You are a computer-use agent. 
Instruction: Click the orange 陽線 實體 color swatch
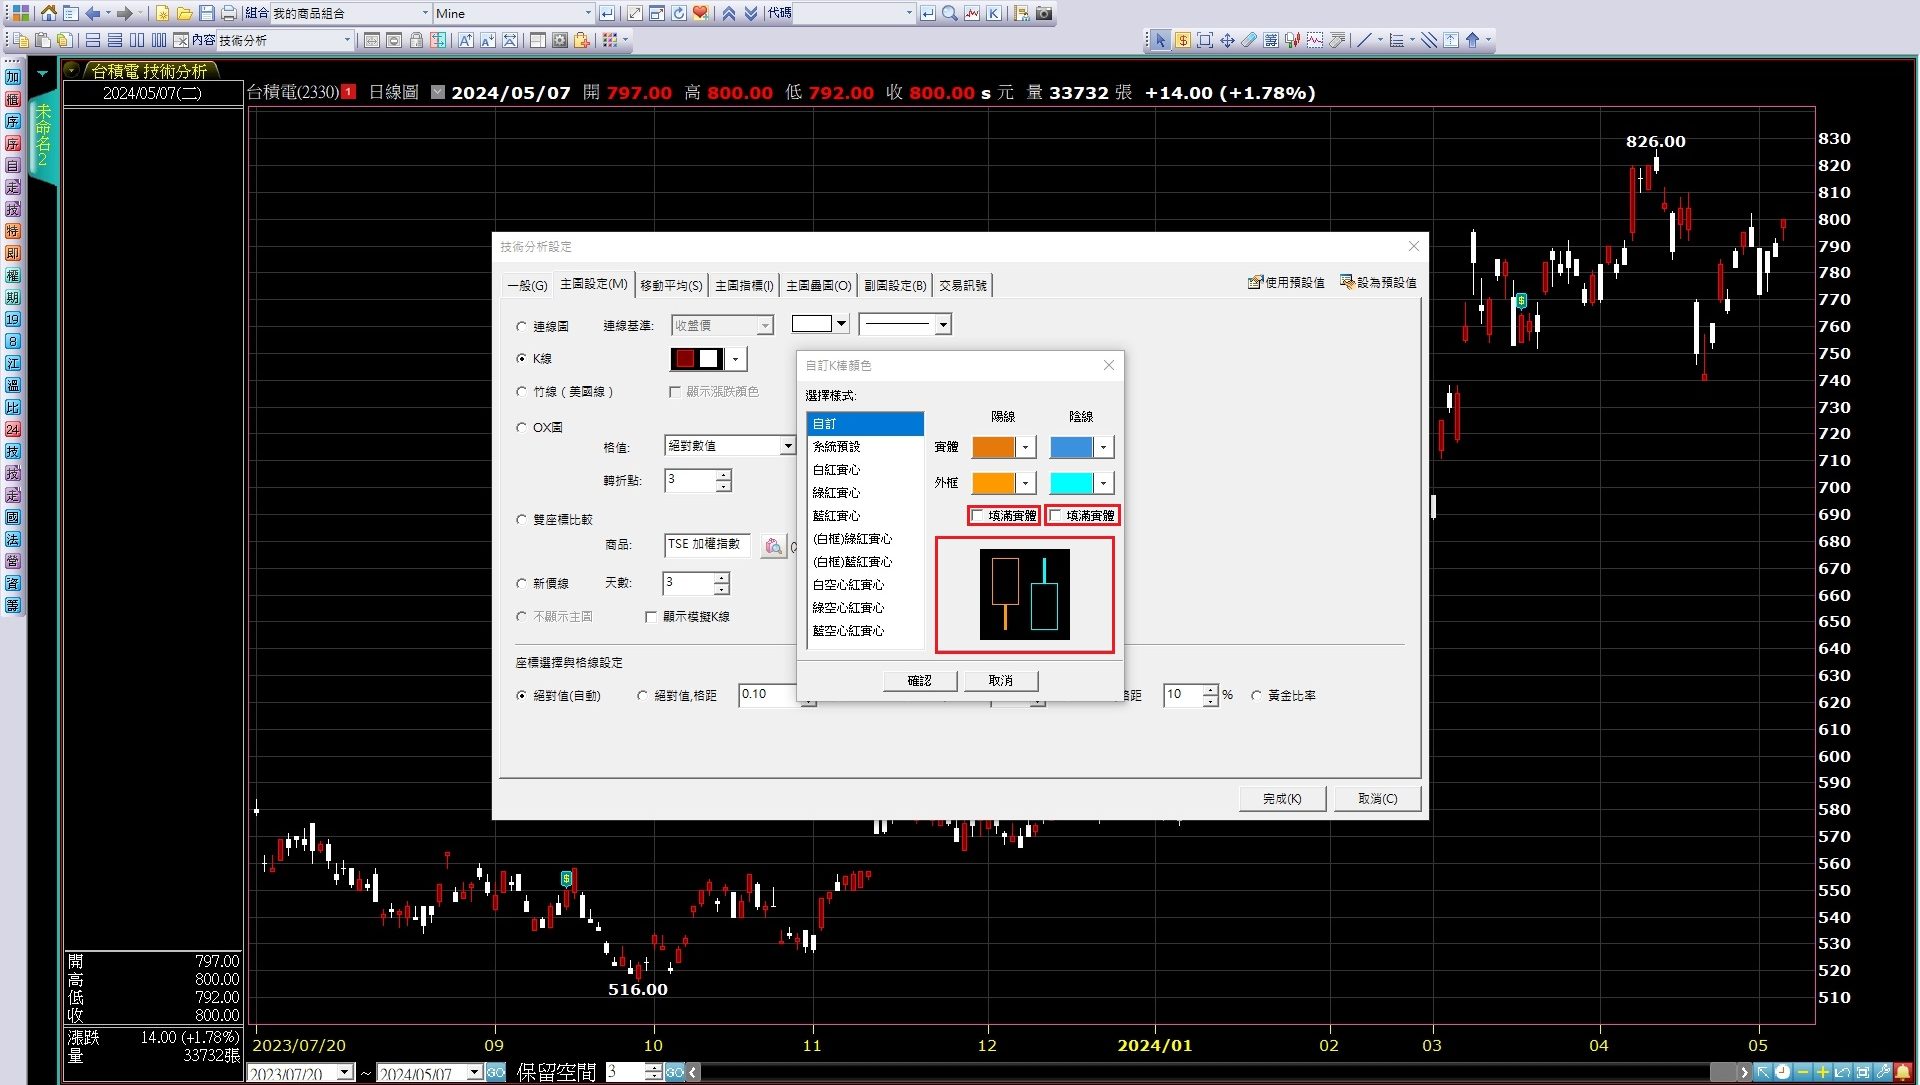tap(994, 447)
